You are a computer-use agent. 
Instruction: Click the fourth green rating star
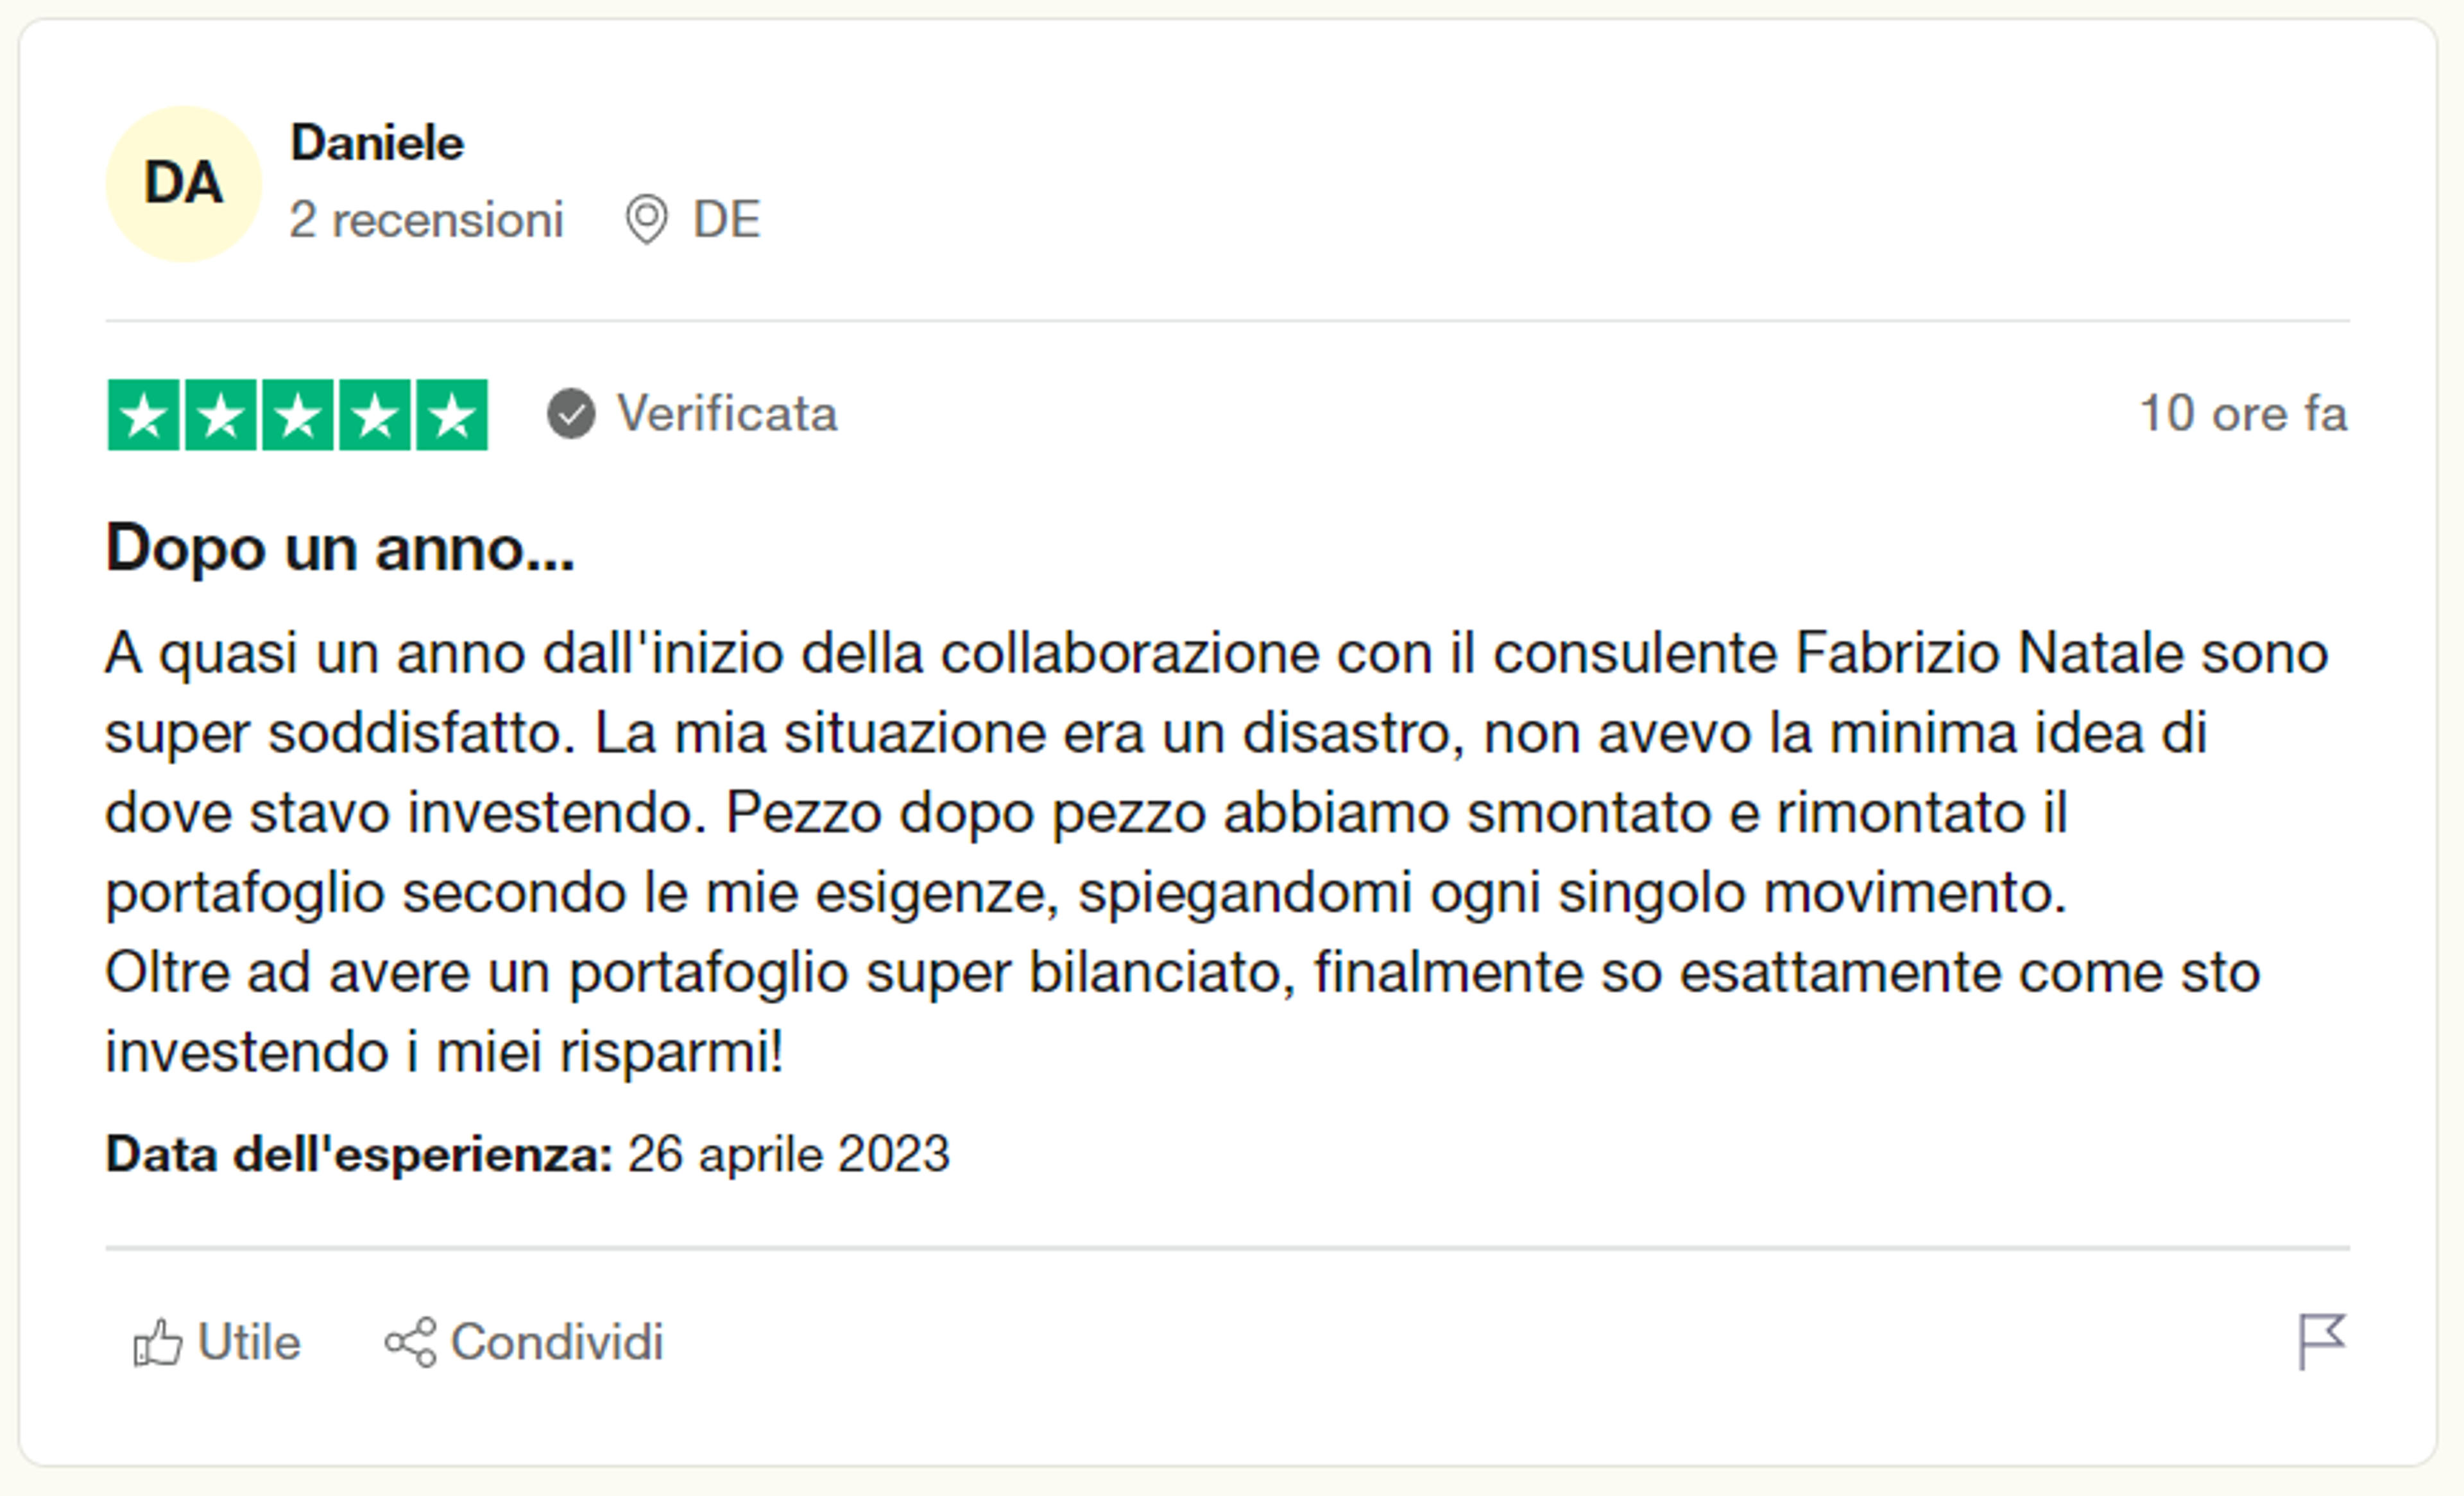(x=375, y=415)
